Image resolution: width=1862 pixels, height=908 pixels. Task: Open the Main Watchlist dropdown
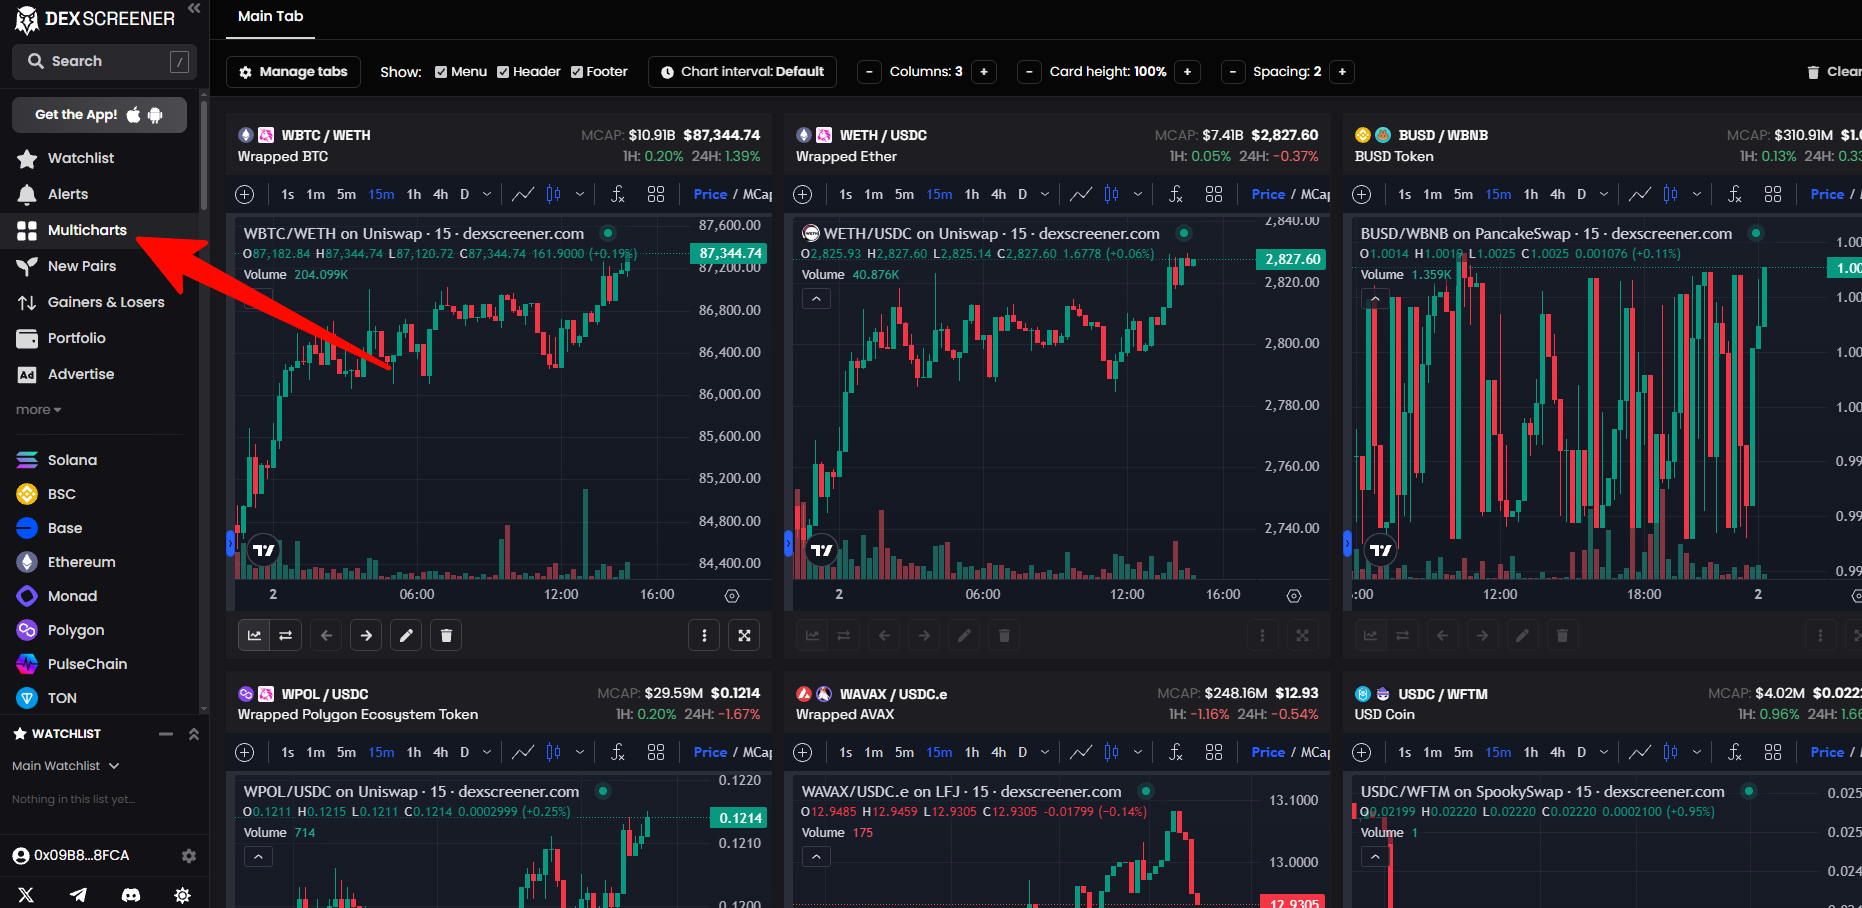(x=66, y=766)
